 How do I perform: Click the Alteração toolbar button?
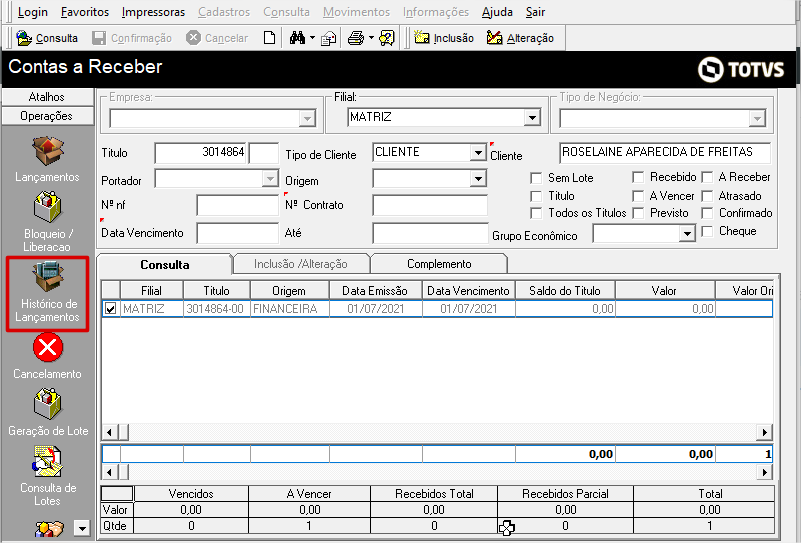click(x=520, y=38)
